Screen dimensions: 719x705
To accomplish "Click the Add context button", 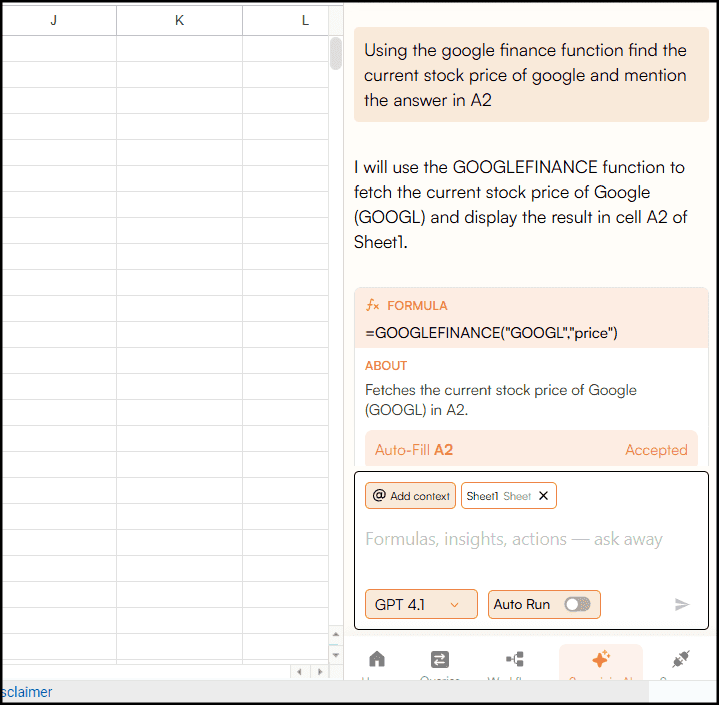I will pyautogui.click(x=410, y=496).
